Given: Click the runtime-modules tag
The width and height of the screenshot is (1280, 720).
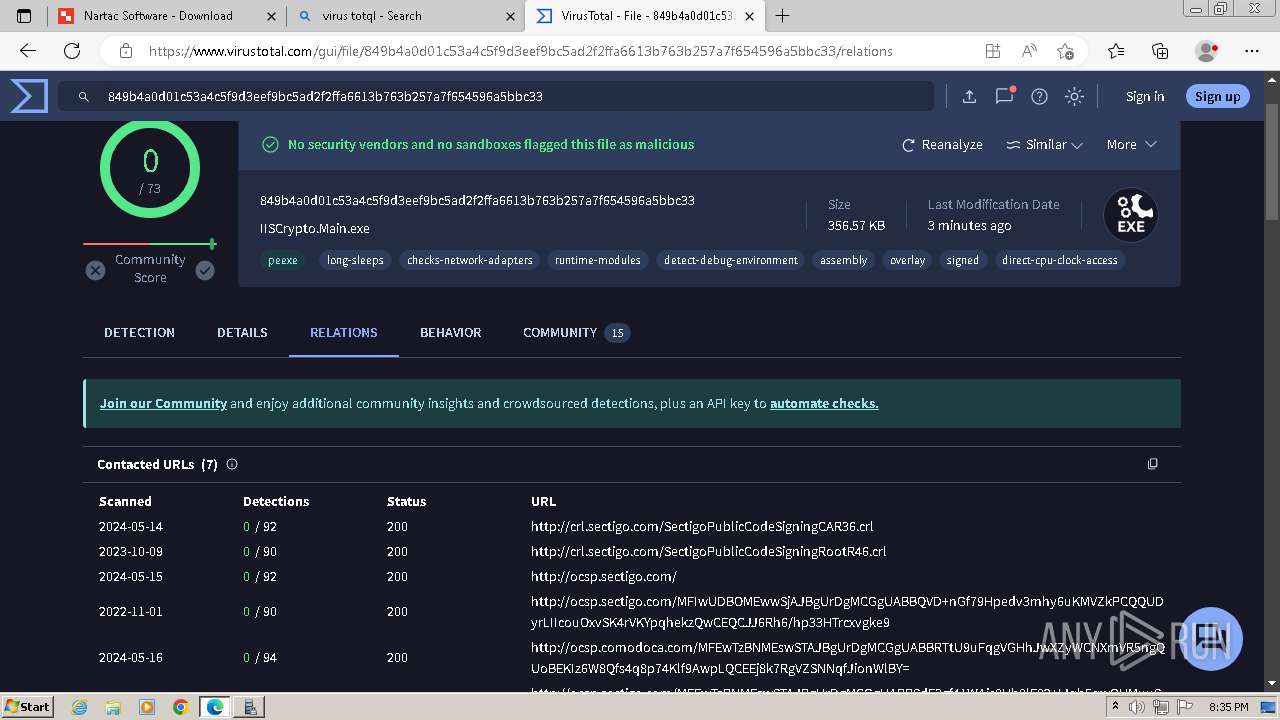Looking at the screenshot, I should [x=598, y=260].
